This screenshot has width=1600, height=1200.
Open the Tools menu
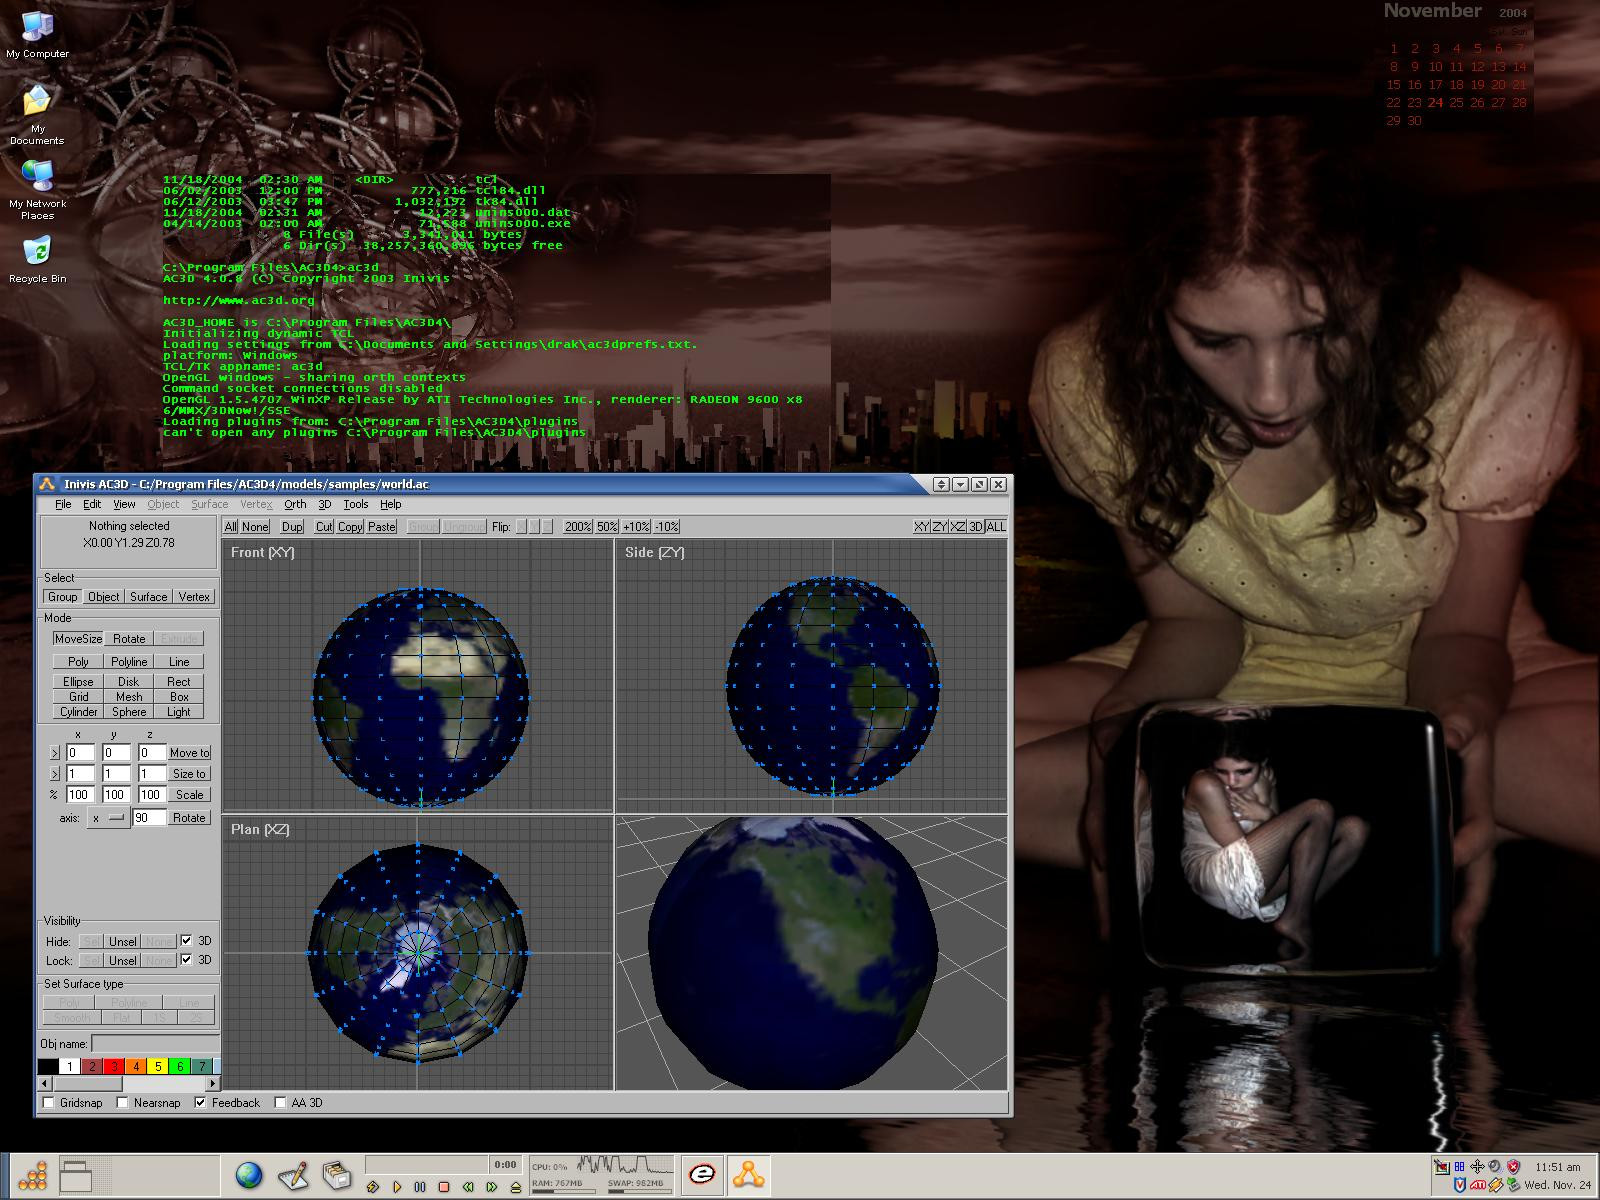coord(356,505)
